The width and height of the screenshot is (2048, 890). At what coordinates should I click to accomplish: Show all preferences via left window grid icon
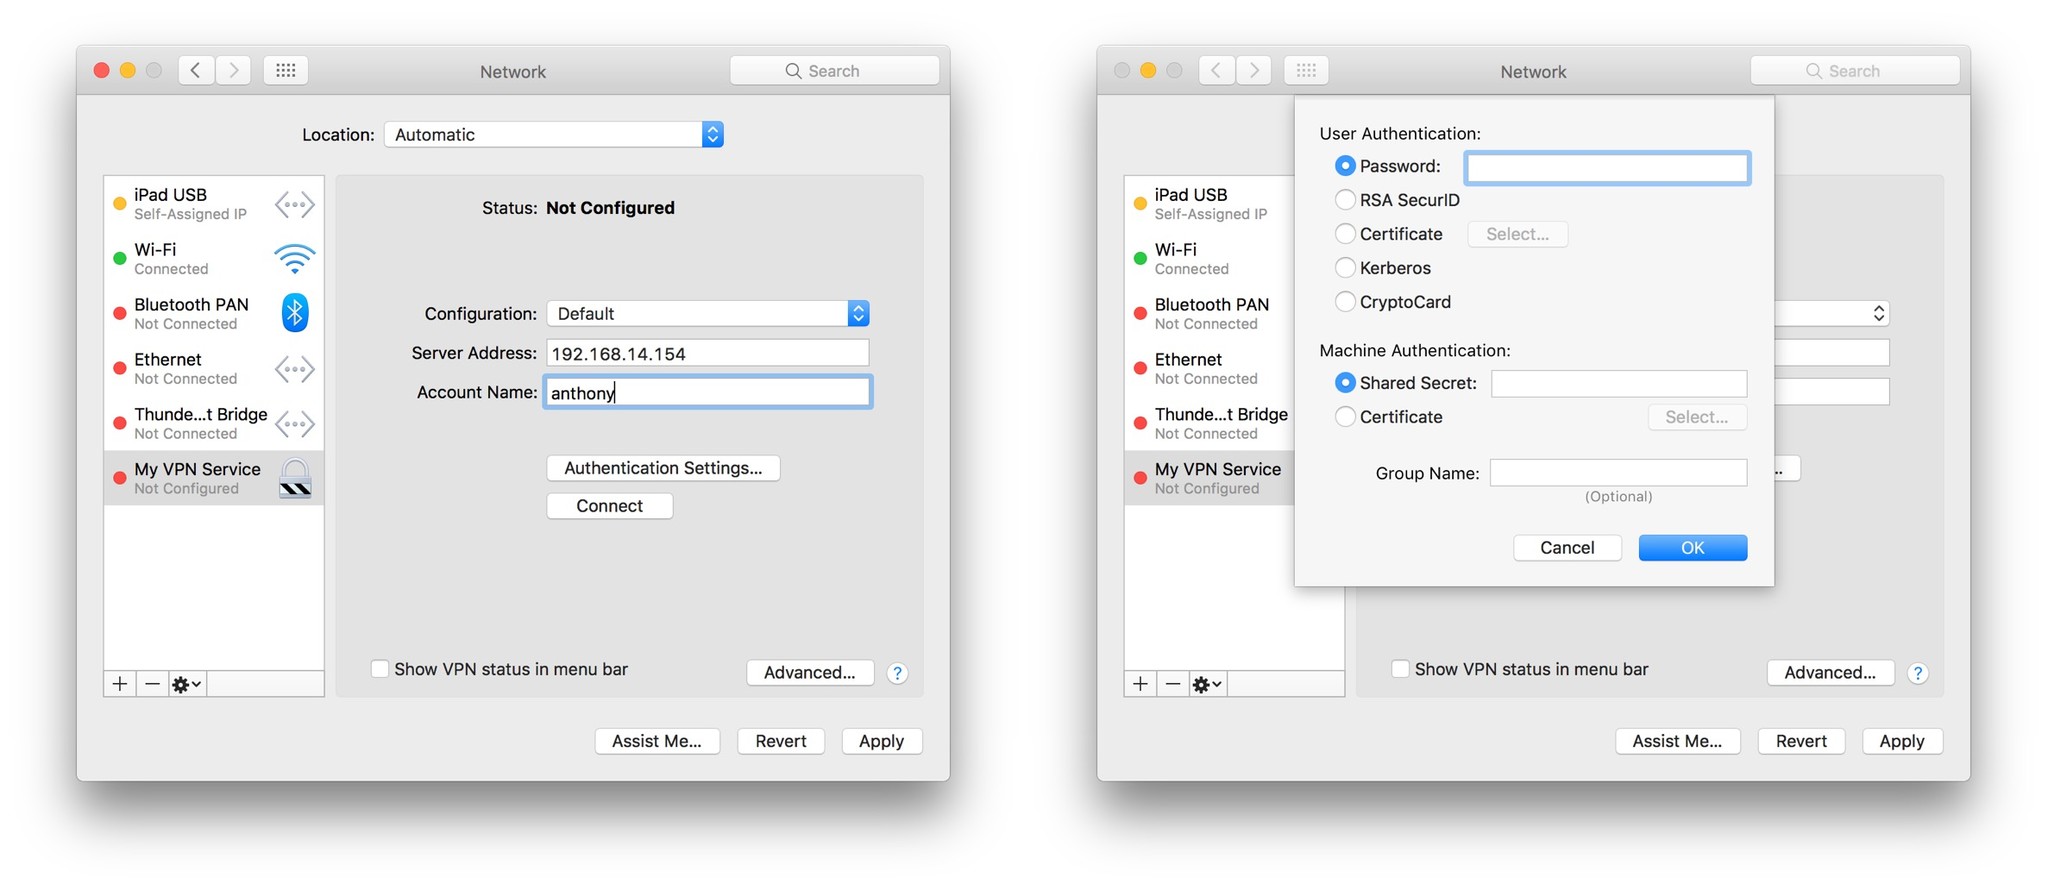click(x=286, y=70)
